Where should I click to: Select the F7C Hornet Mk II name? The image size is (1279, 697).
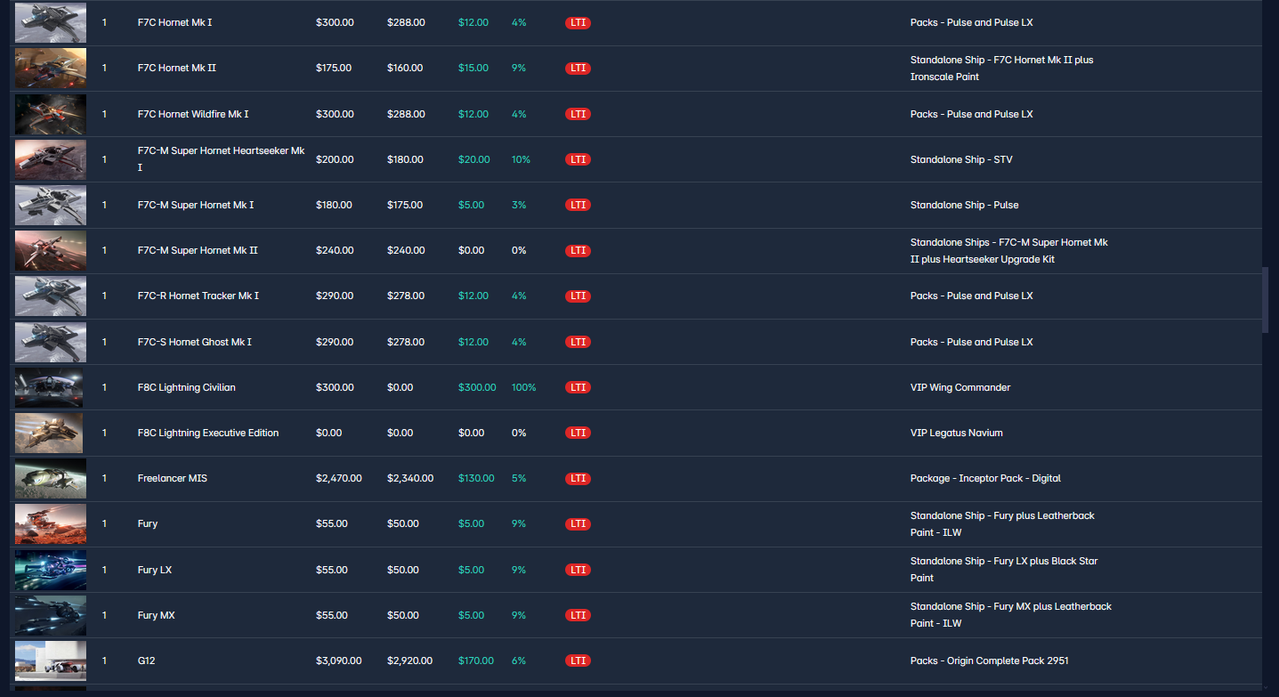[177, 68]
